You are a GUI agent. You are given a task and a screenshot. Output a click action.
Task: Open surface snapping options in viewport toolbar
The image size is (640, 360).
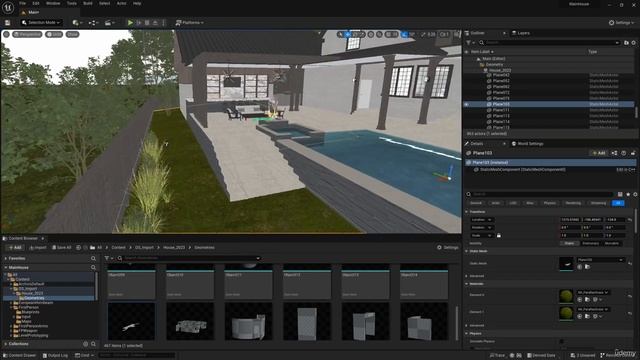coord(380,35)
